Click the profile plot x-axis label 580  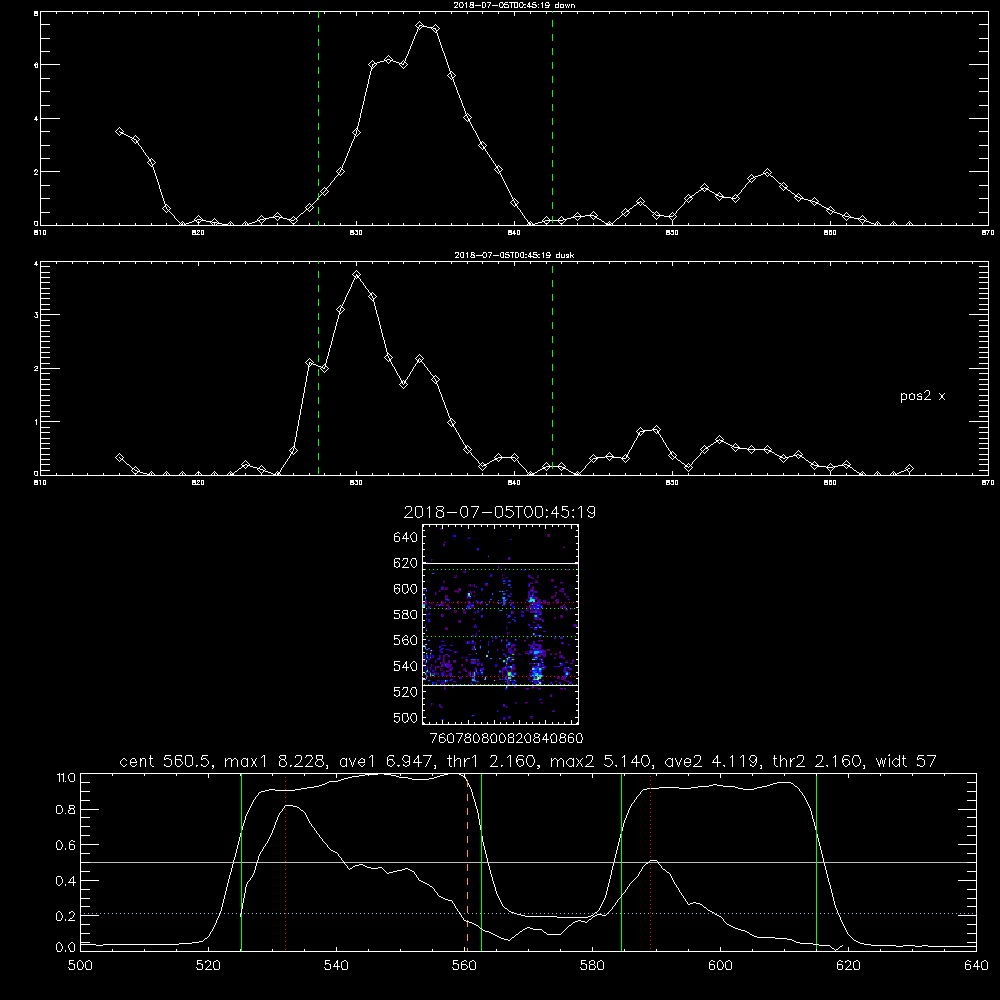click(592, 966)
